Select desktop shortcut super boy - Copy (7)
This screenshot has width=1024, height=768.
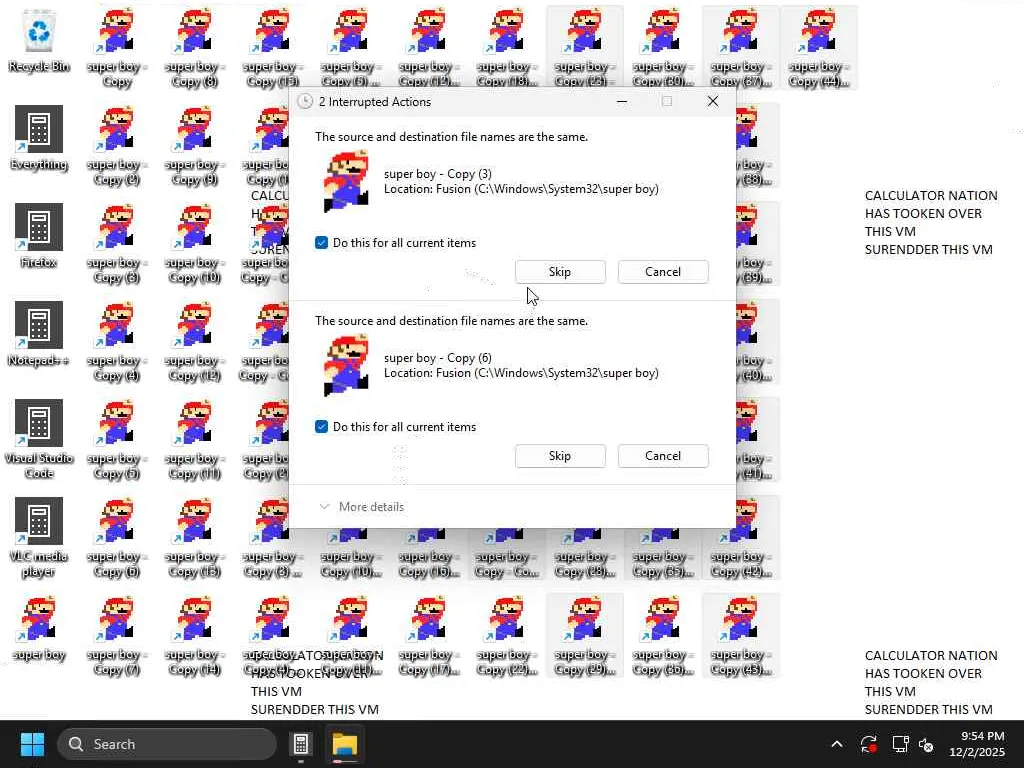[117, 637]
